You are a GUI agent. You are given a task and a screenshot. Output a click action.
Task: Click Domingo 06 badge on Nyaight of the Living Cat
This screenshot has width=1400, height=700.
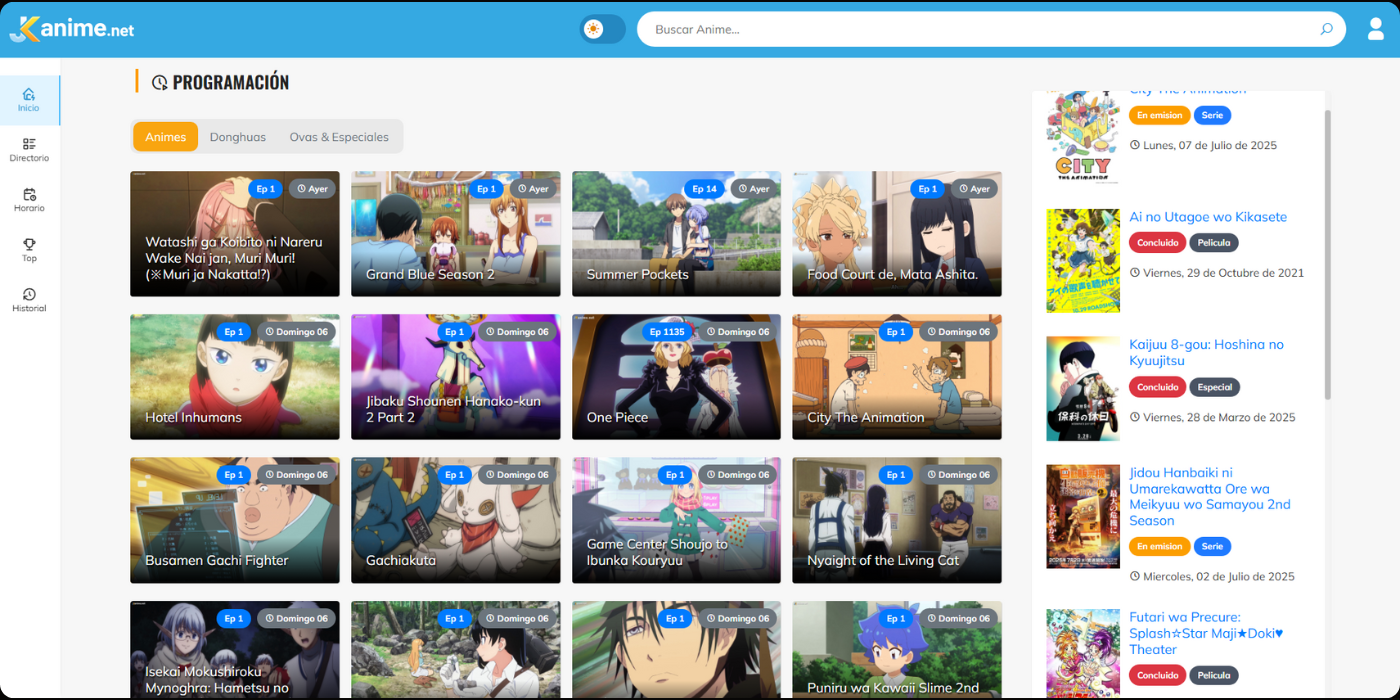(958, 475)
